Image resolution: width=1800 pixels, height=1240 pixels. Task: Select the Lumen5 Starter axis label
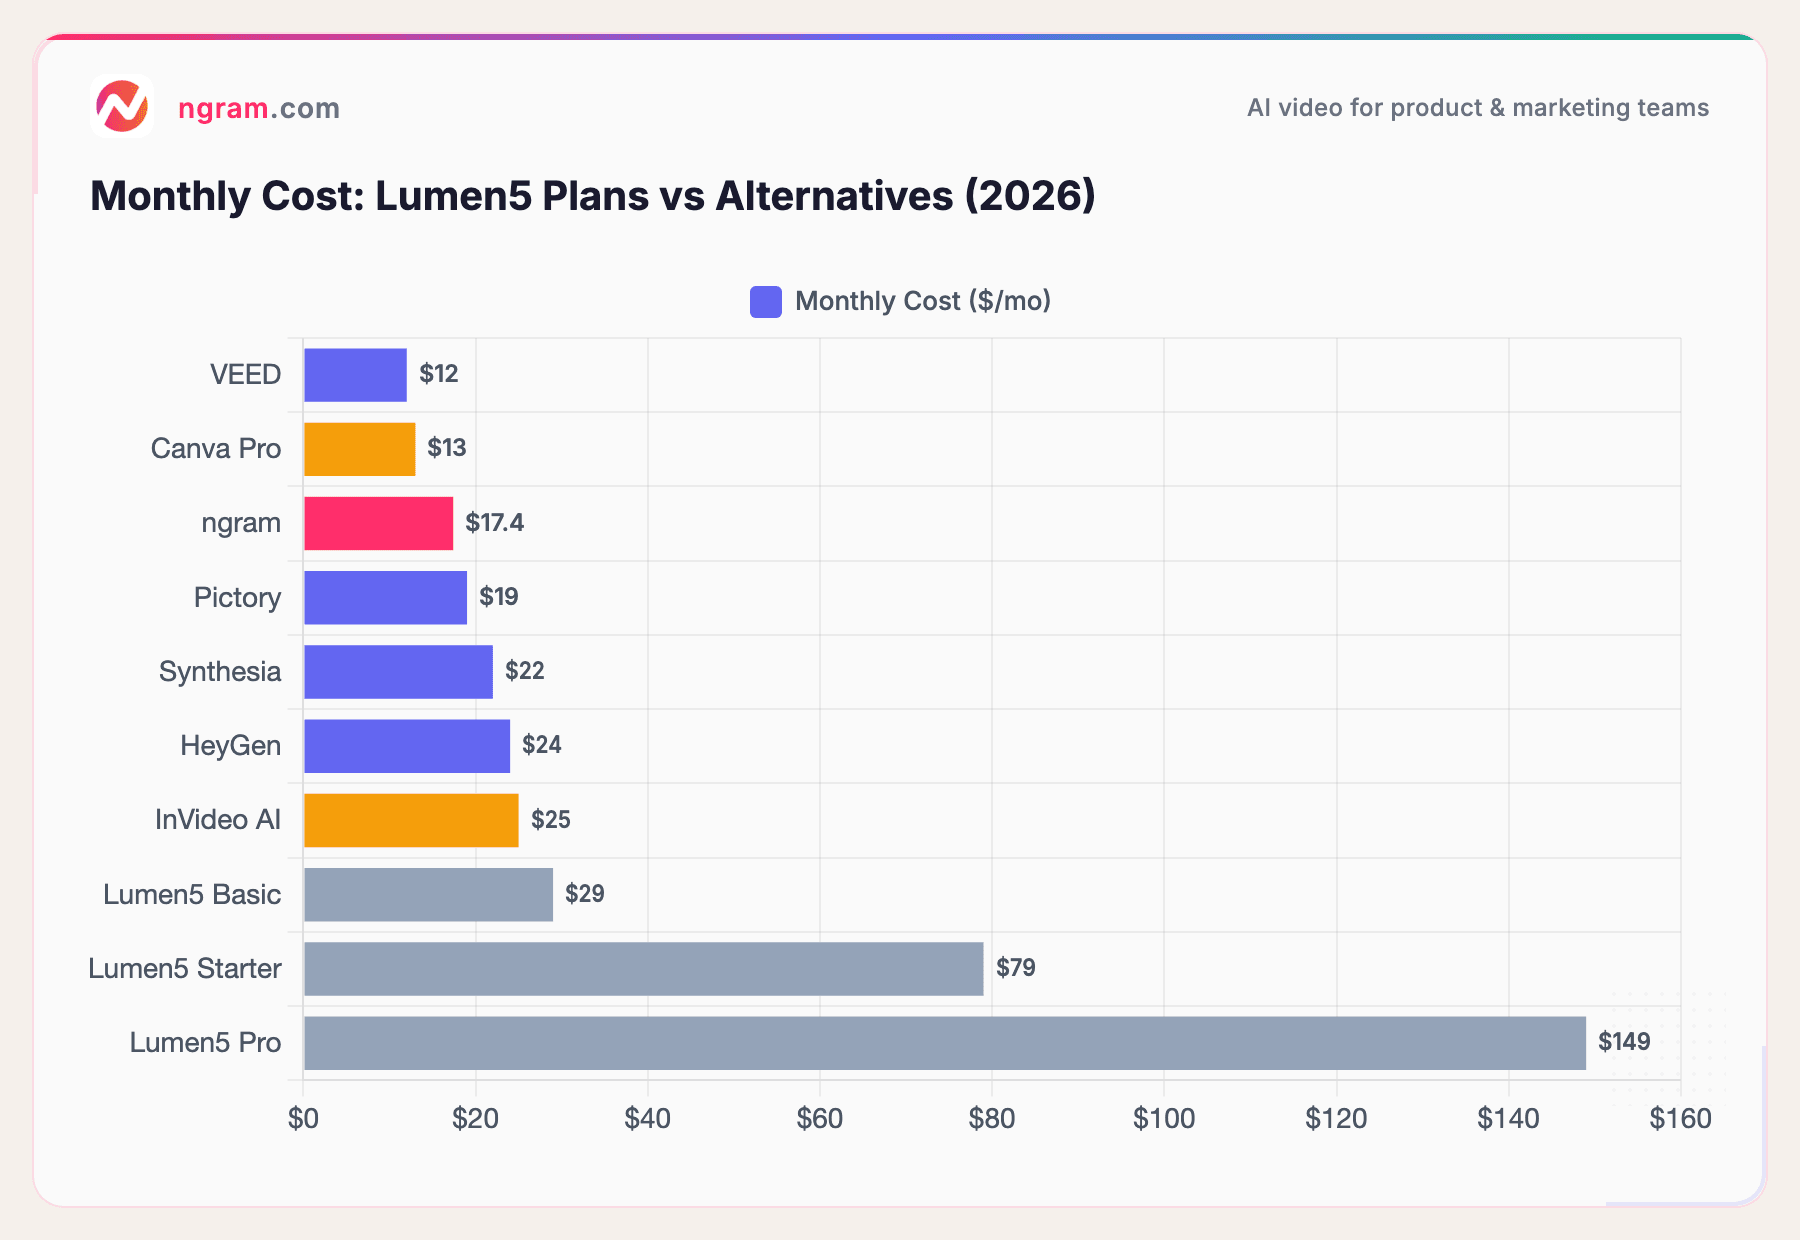(186, 968)
